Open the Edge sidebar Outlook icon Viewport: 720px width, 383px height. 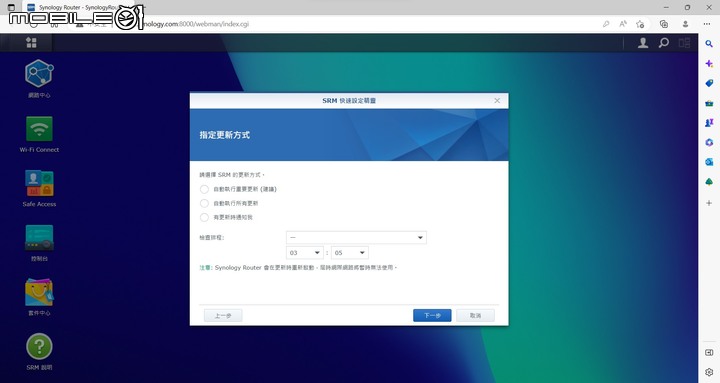[x=709, y=162]
